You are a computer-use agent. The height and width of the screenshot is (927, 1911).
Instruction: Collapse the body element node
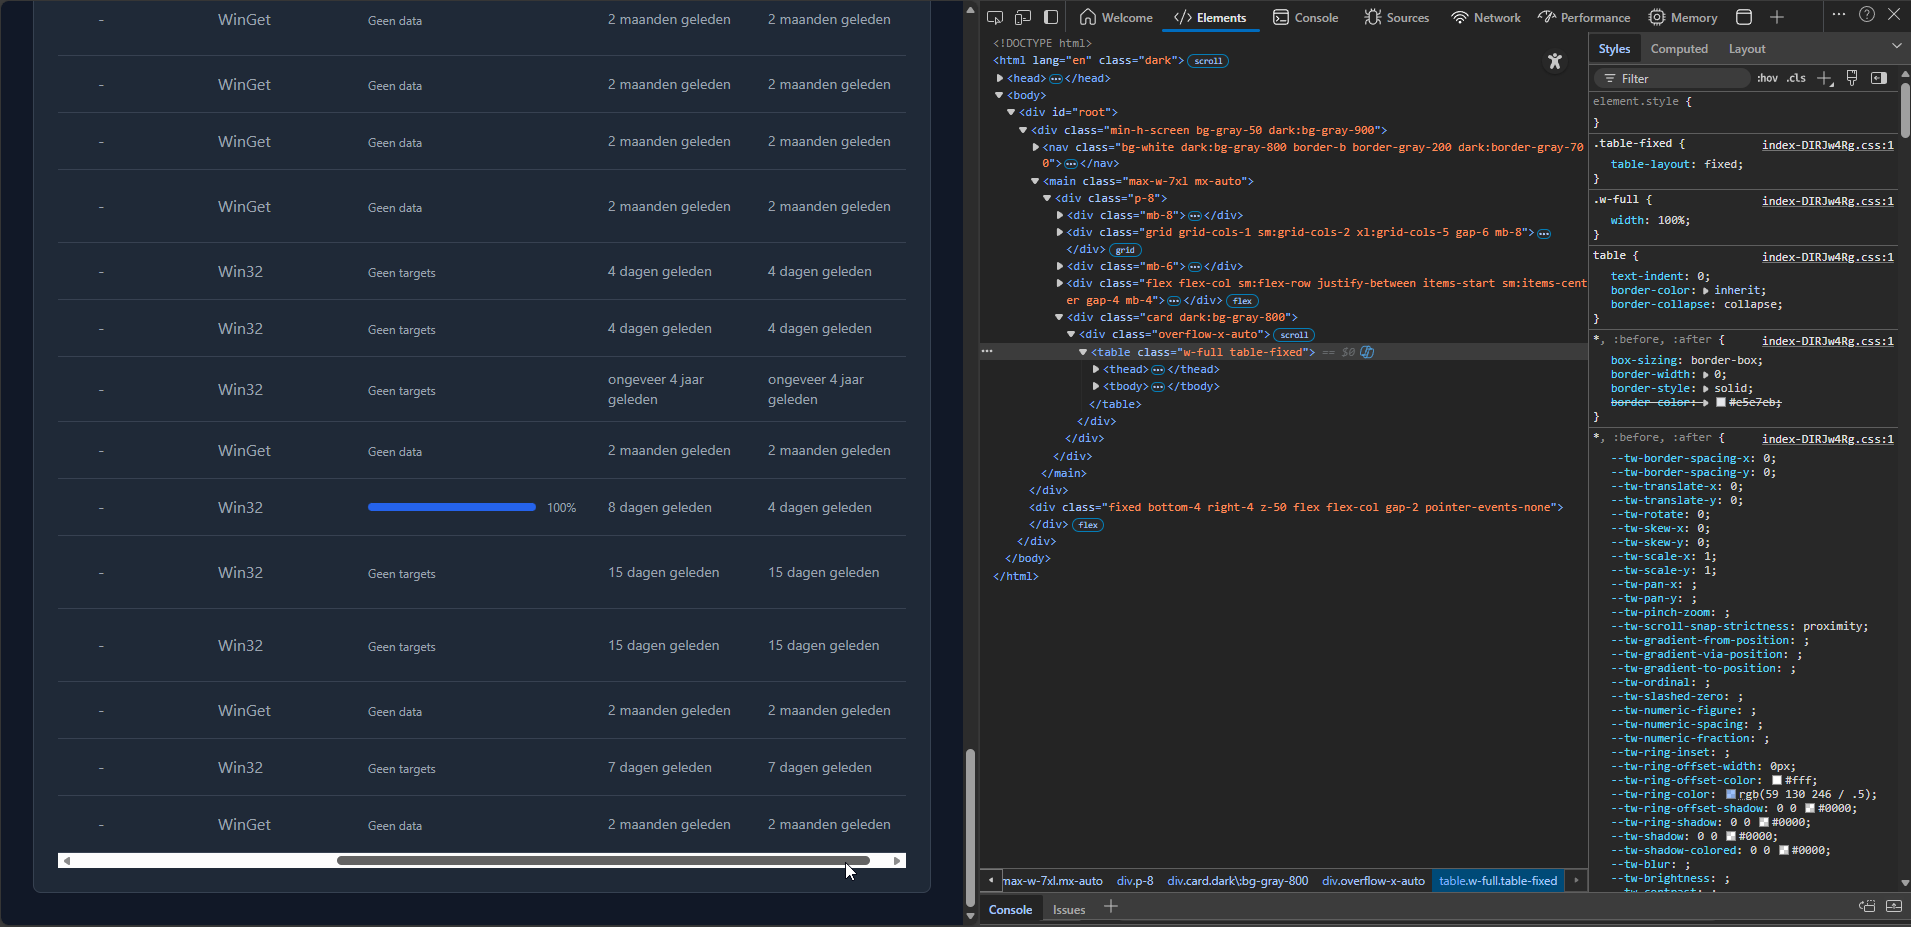pyautogui.click(x=999, y=95)
